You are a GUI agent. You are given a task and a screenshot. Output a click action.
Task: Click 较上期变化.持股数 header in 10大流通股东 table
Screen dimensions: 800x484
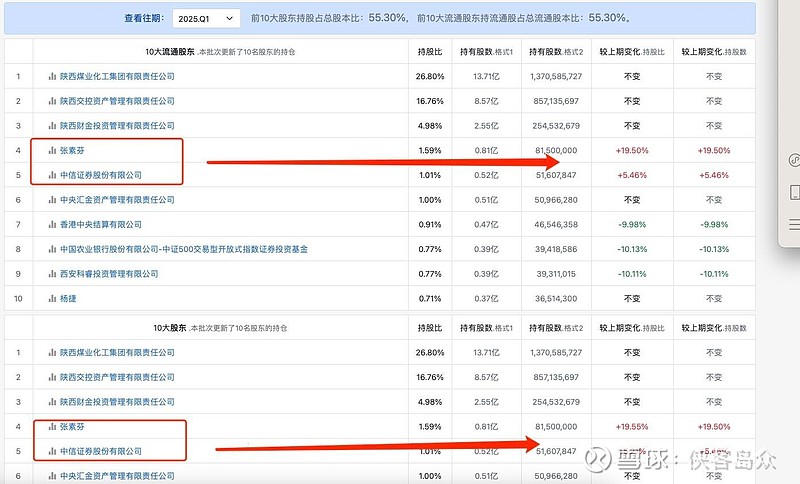714,52
